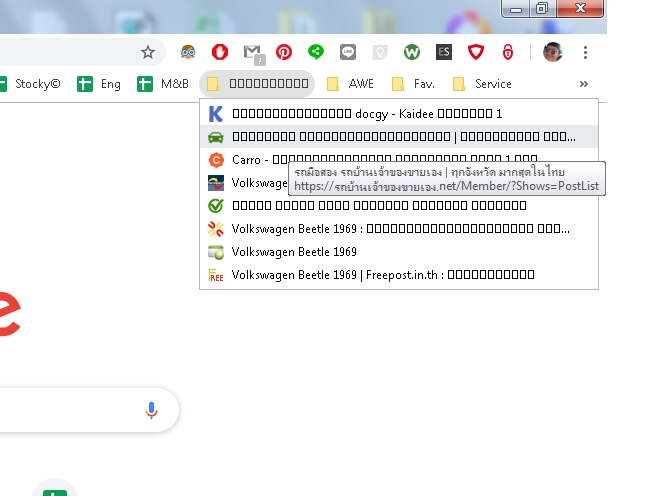Click the orange Carro C favicon
Viewport: 668px width, 496px height.
216,160
